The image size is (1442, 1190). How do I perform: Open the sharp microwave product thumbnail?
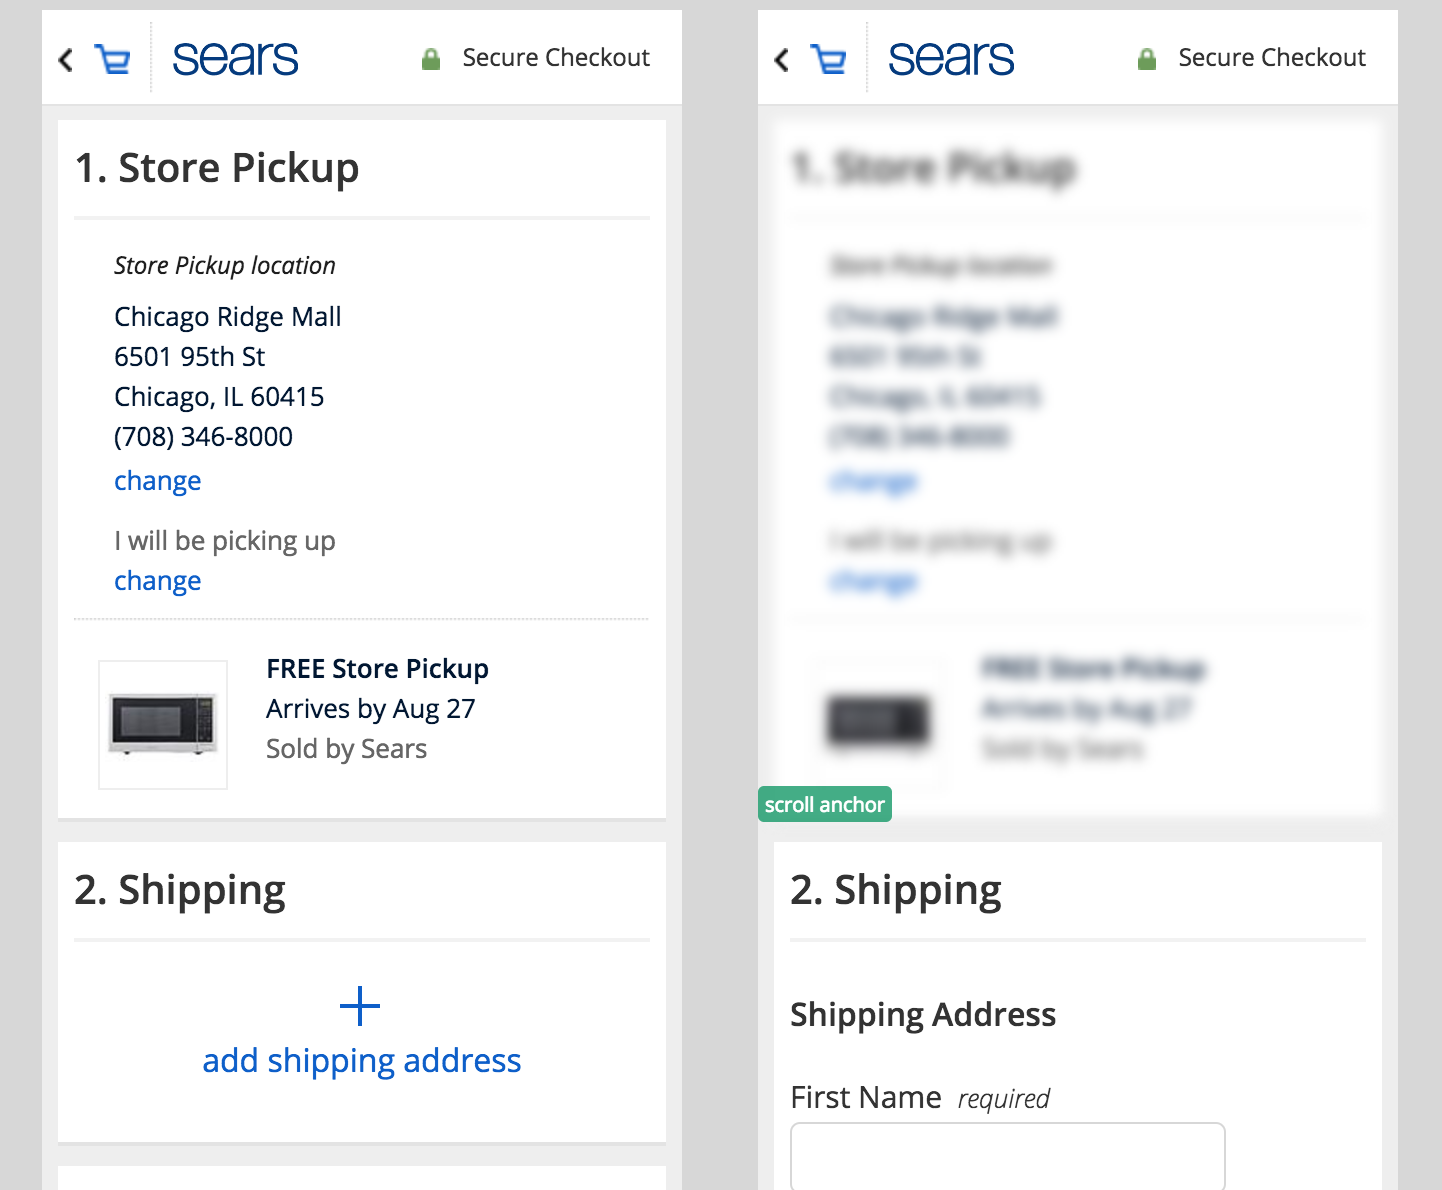coord(163,725)
